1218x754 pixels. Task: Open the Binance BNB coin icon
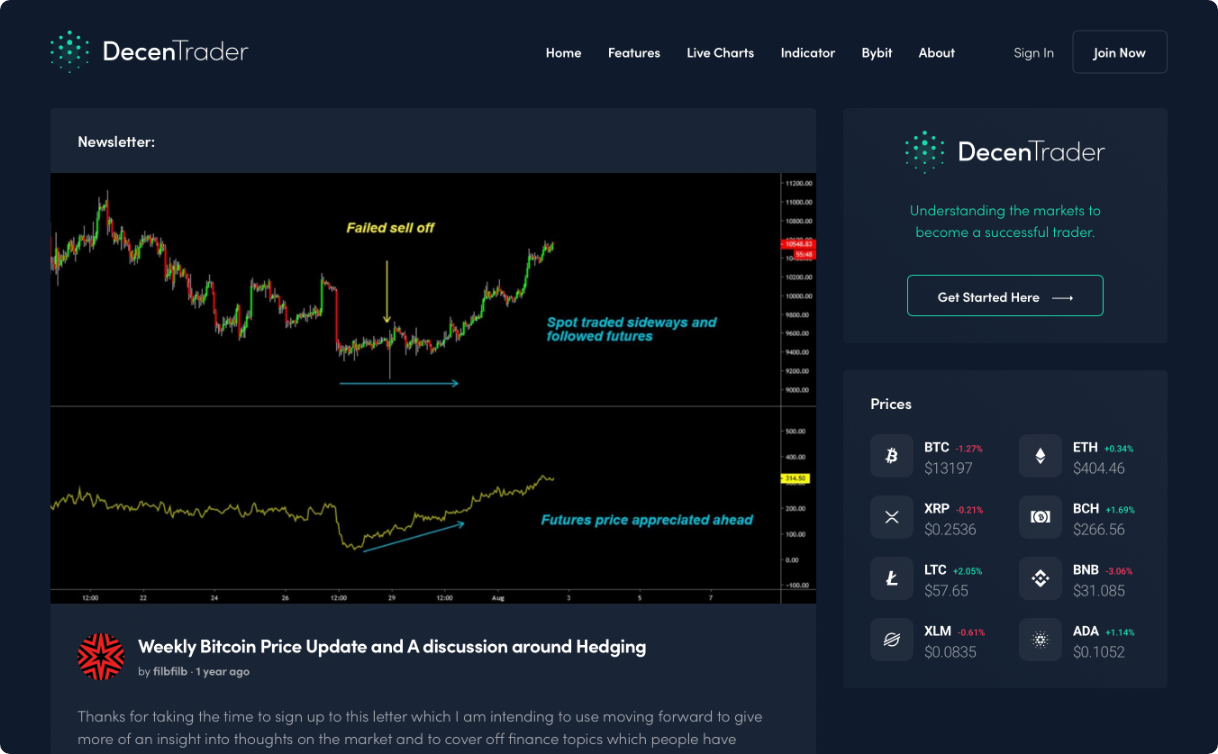[x=1040, y=578]
